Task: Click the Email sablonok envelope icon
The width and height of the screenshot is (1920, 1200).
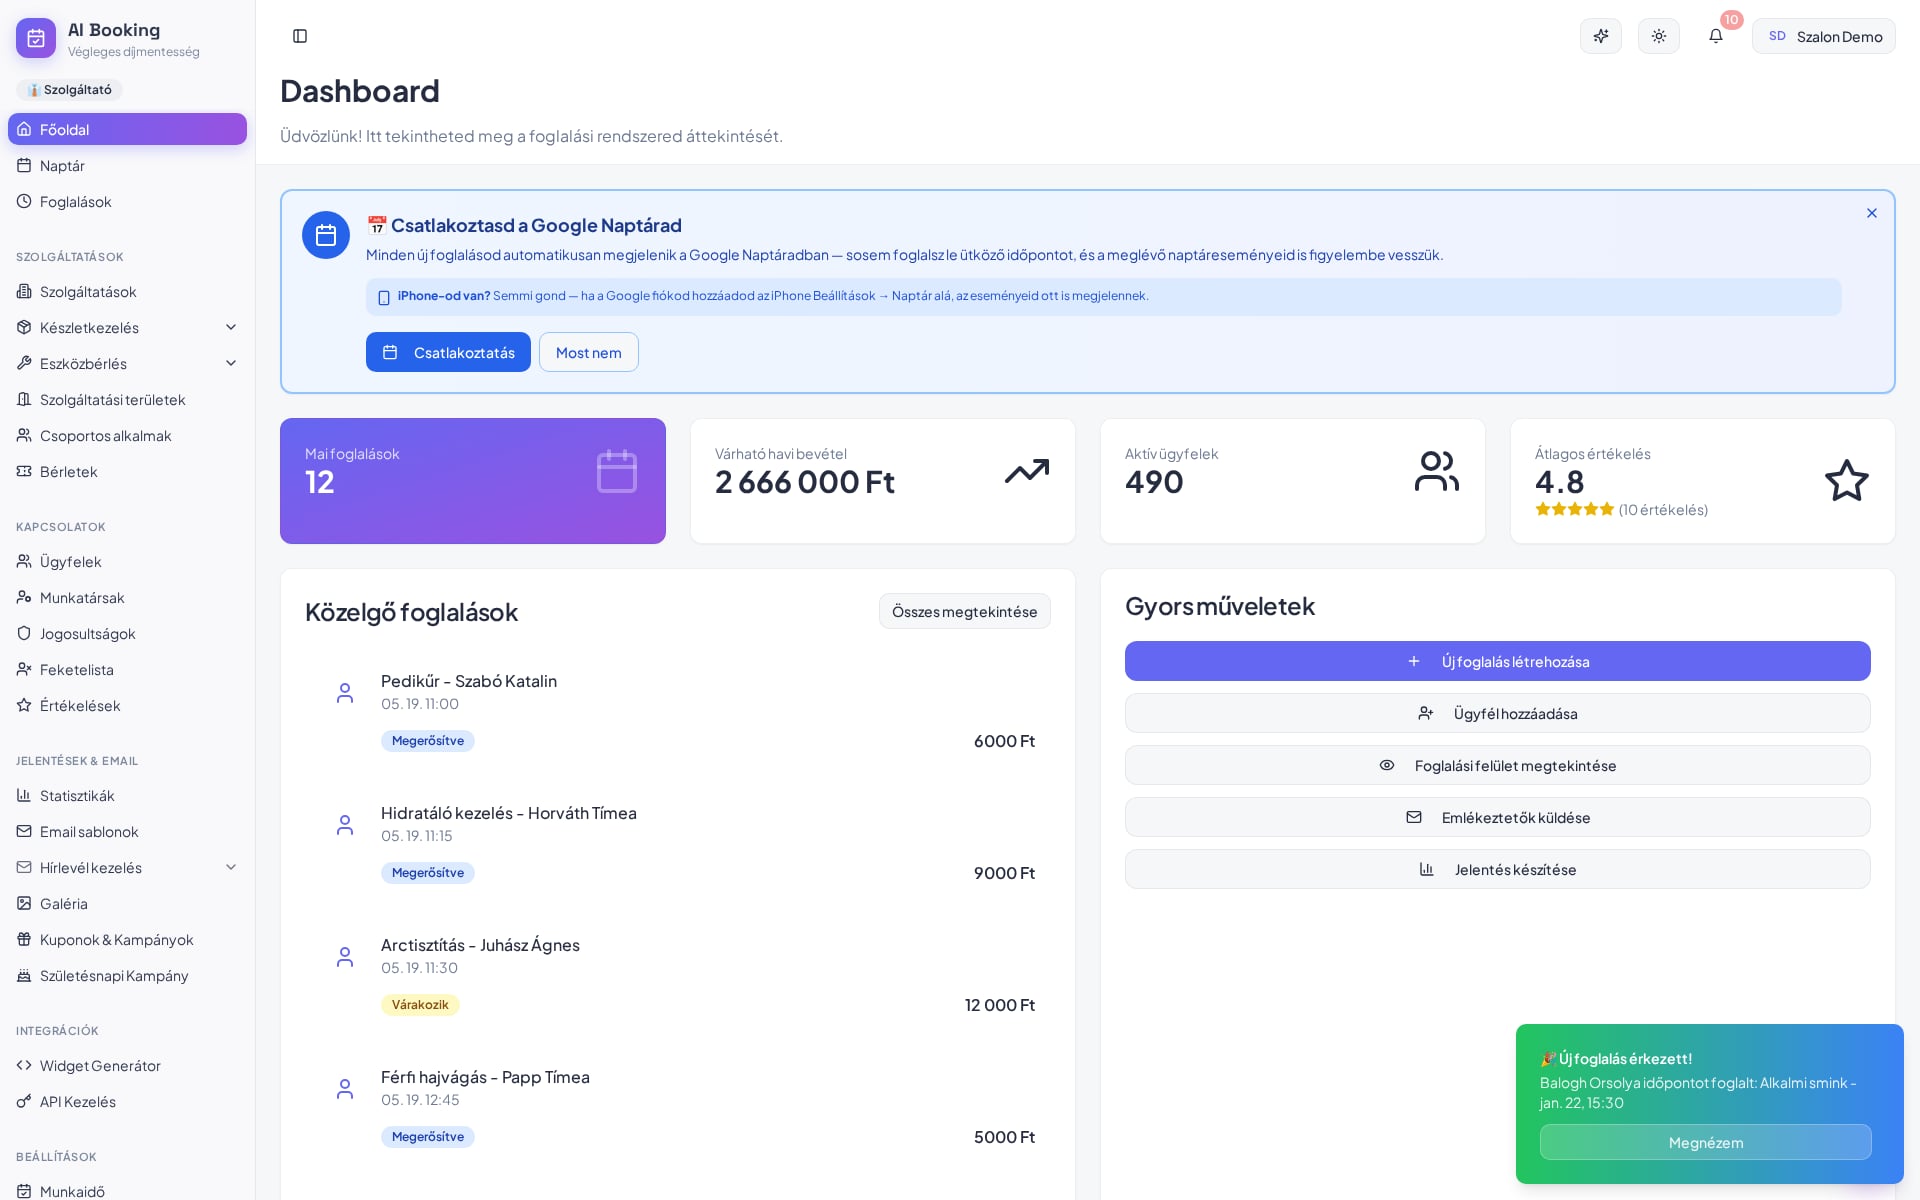Action: tap(24, 831)
